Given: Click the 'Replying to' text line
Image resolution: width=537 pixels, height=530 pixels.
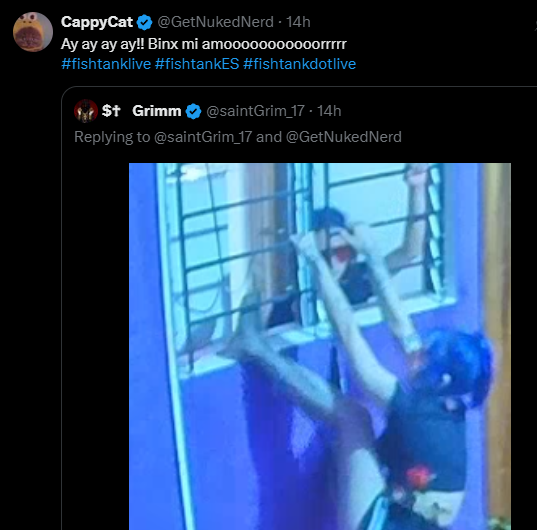Looking at the screenshot, I should (238, 137).
